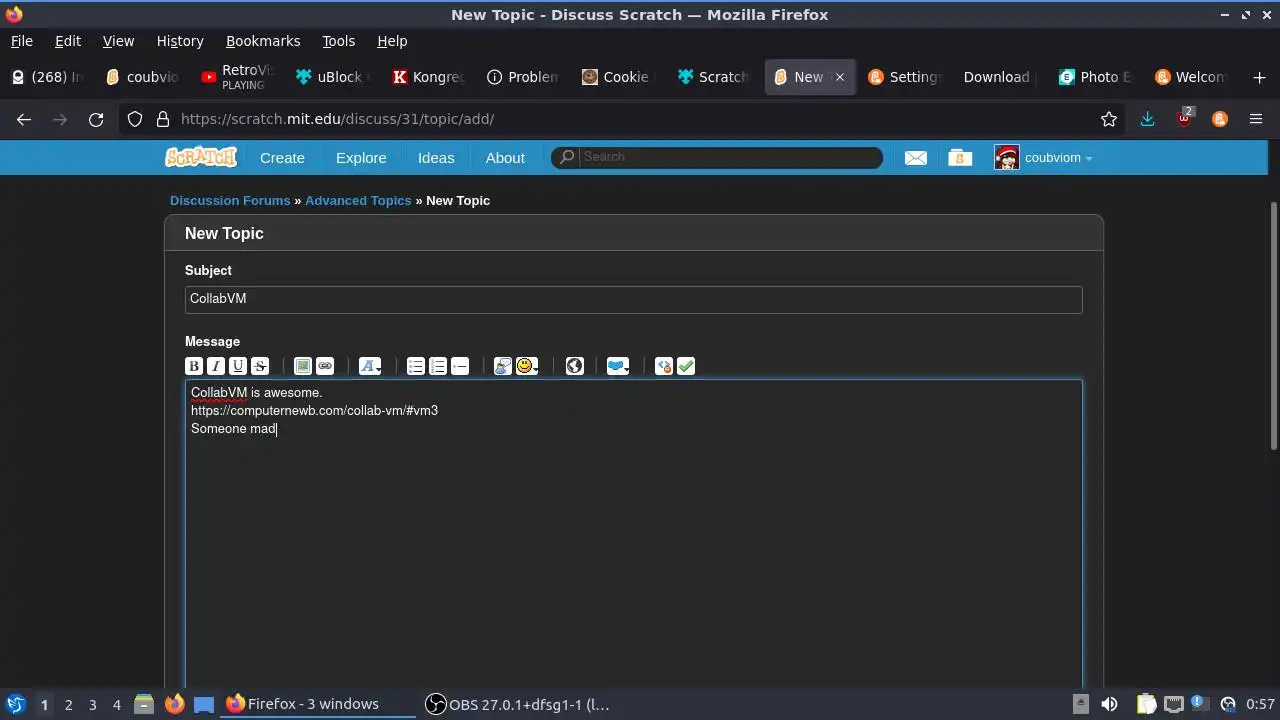Viewport: 1280px width, 720px height.
Task: Open the Tools menu
Action: coord(338,41)
